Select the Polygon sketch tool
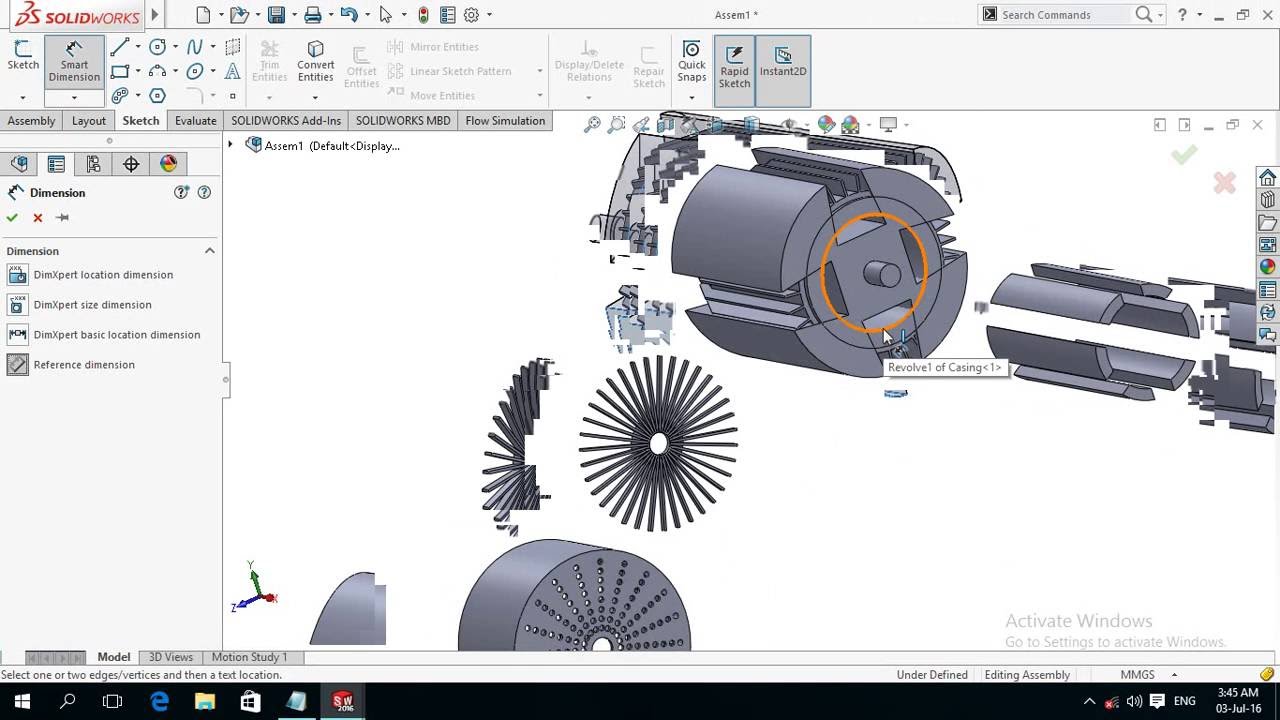This screenshot has height=720, width=1280. point(157,96)
